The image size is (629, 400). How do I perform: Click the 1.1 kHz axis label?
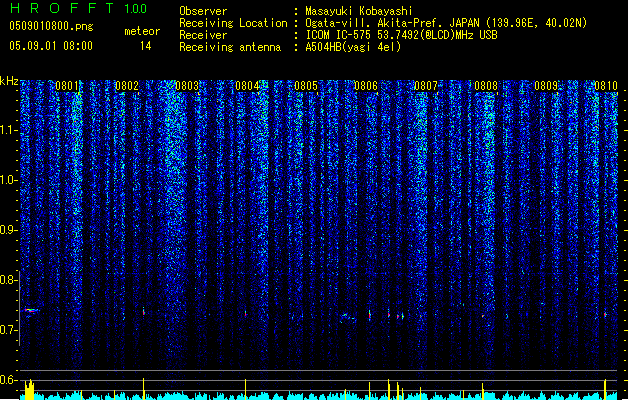pyautogui.click(x=8, y=130)
